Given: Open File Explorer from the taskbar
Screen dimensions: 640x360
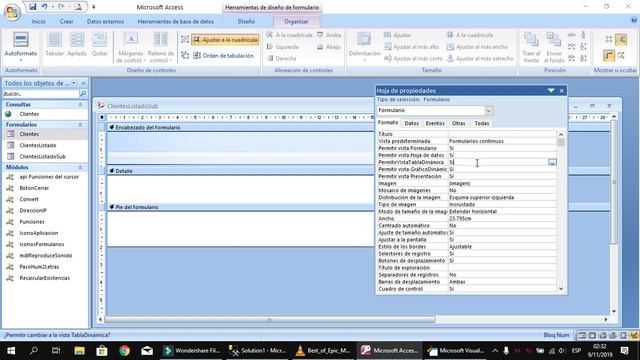Looking at the screenshot, I should coord(79,351).
